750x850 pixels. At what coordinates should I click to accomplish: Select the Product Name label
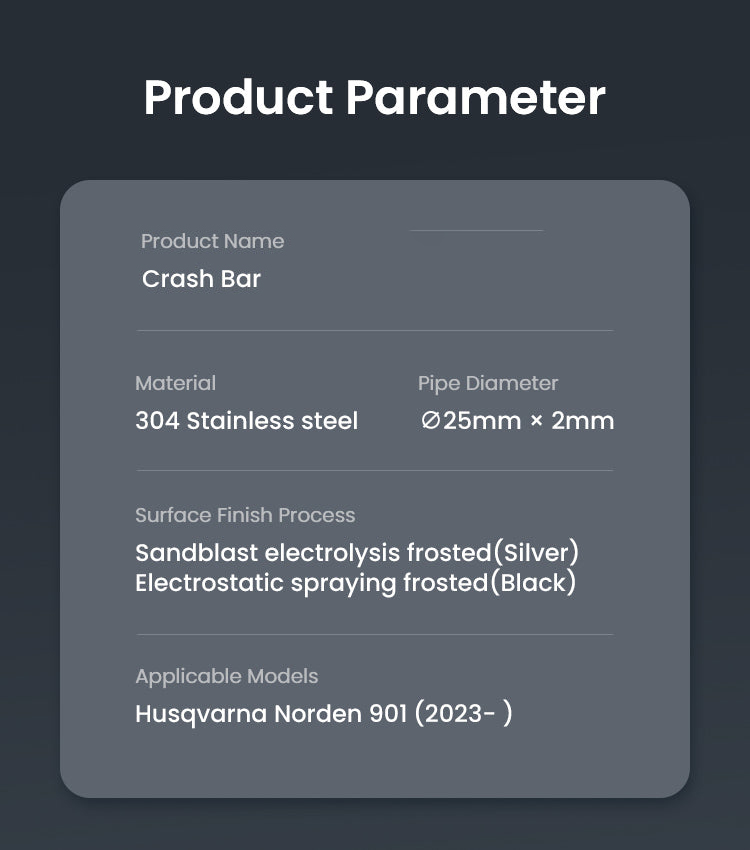(x=212, y=241)
